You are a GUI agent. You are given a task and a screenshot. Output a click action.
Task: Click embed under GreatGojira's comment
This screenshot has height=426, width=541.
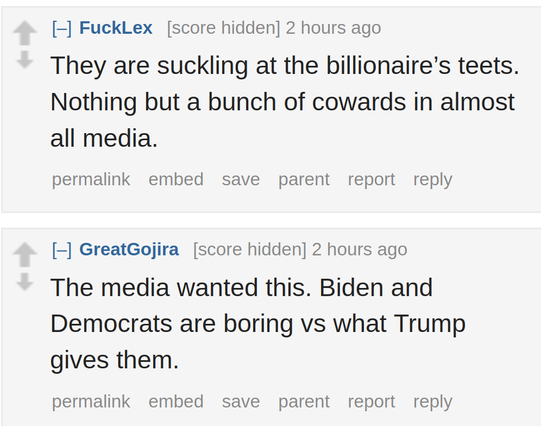pyautogui.click(x=176, y=402)
